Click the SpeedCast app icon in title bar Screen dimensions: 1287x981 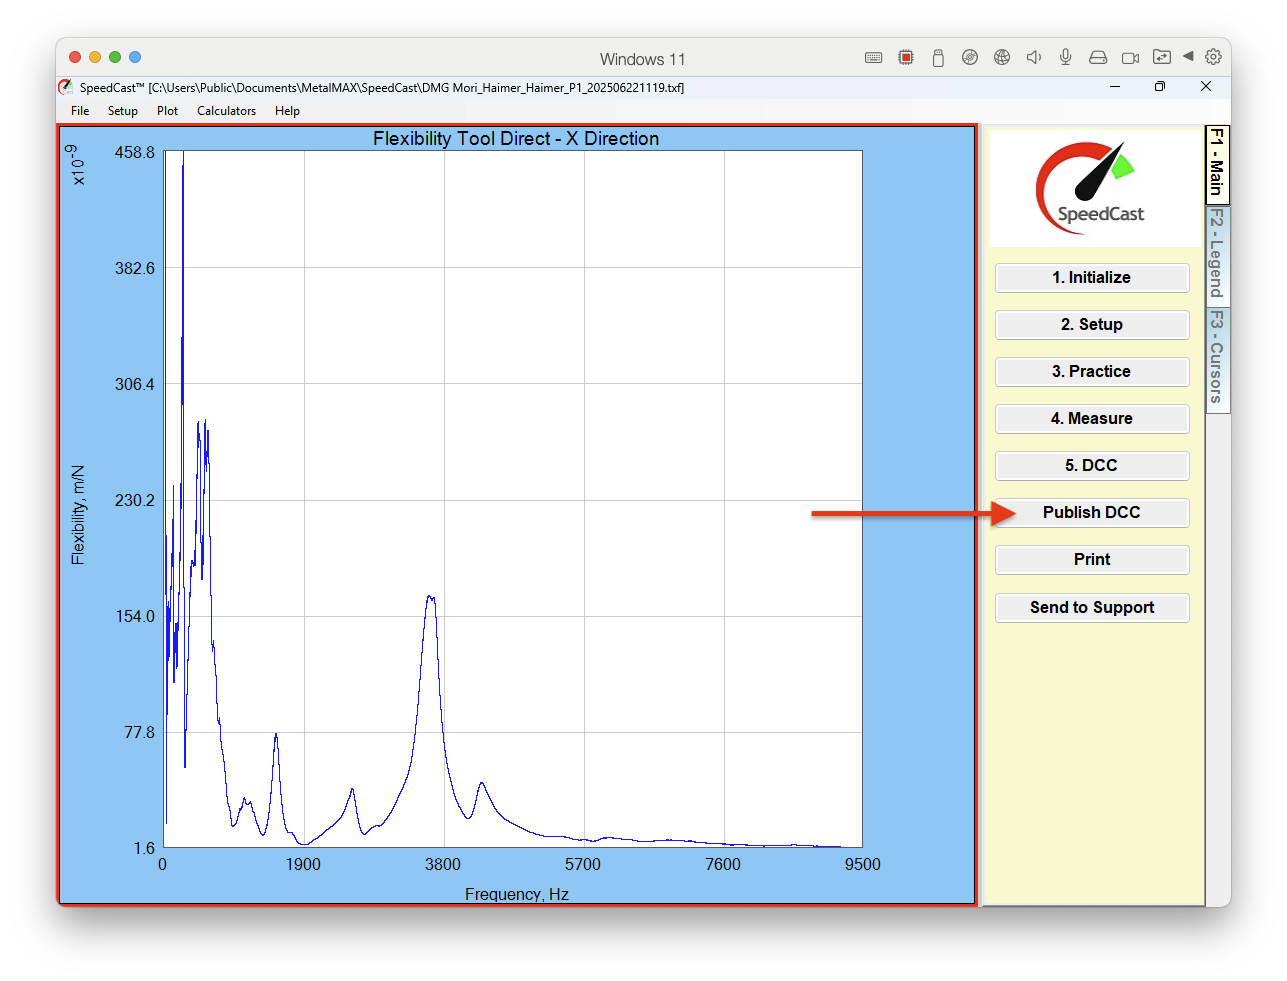tap(66, 87)
